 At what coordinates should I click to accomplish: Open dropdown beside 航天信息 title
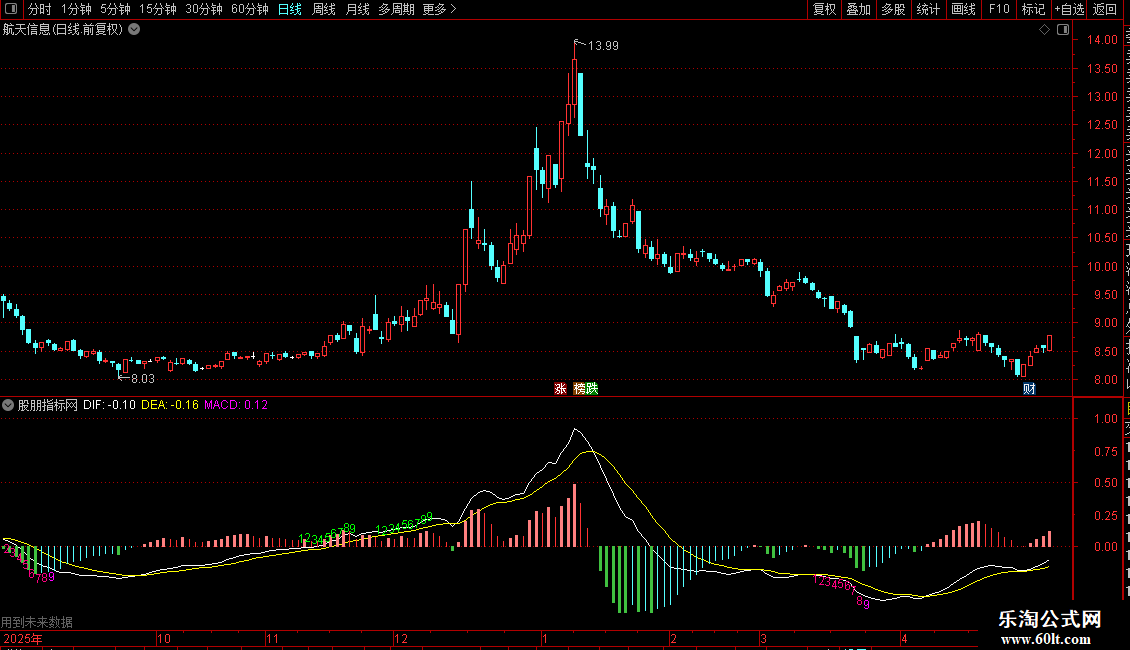pos(134,30)
